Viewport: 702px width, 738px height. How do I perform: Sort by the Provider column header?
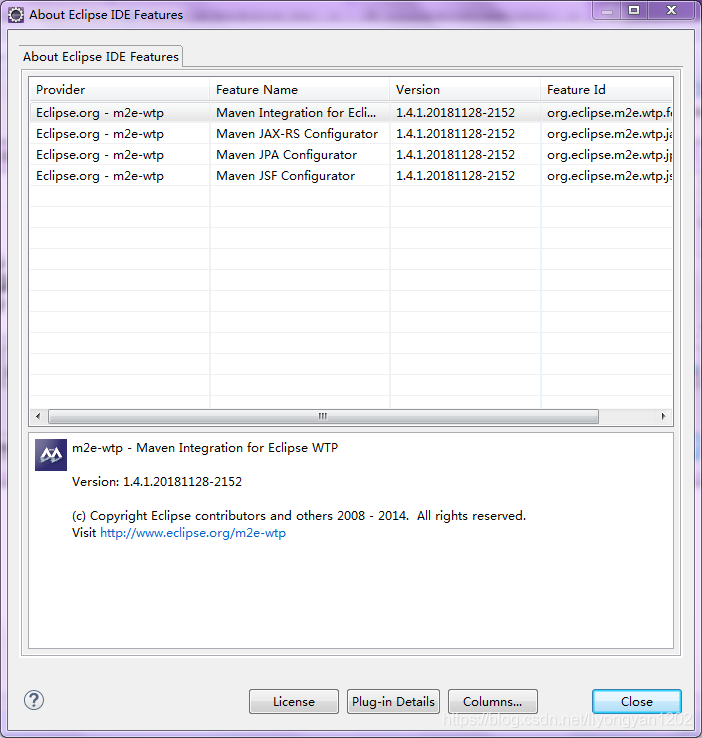[120, 89]
